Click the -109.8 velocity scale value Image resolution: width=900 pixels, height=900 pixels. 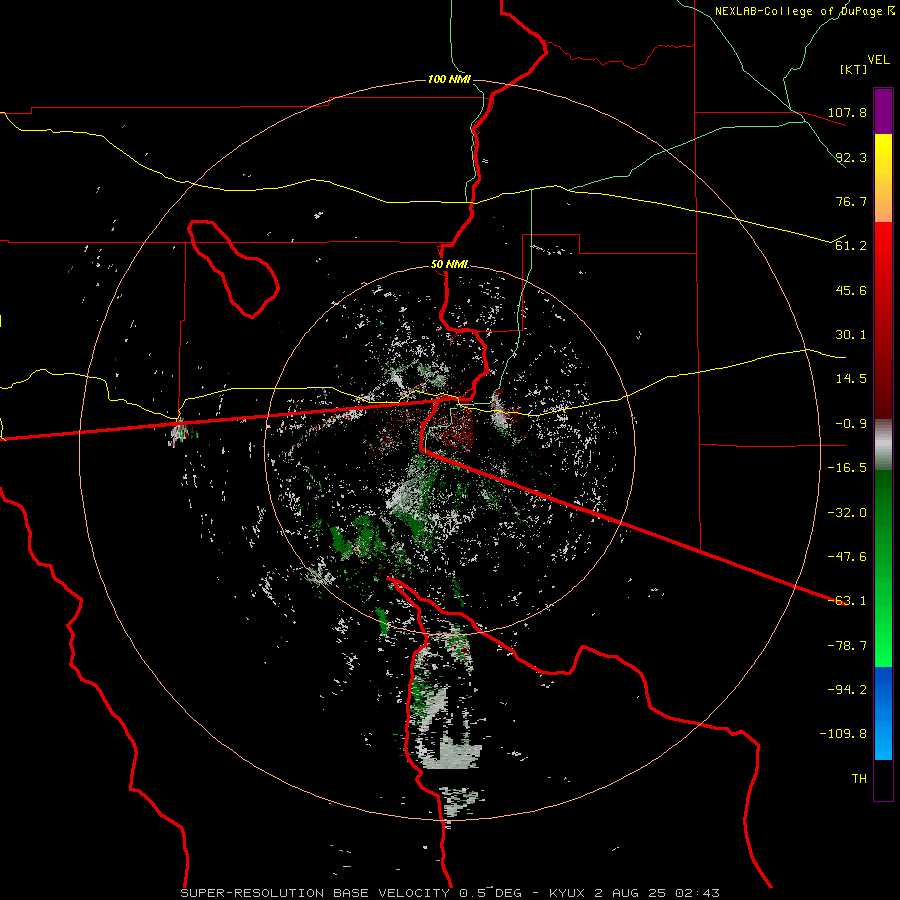pyautogui.click(x=843, y=734)
